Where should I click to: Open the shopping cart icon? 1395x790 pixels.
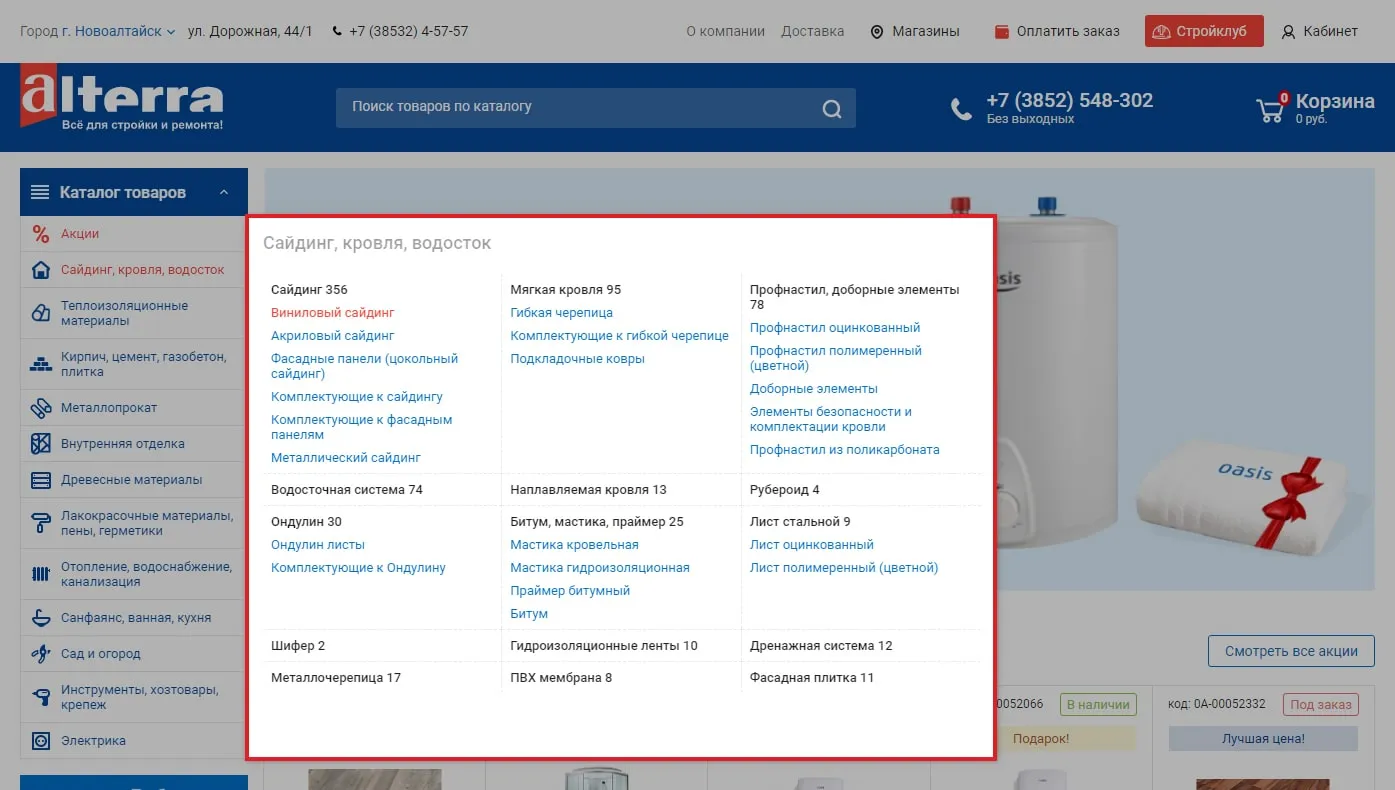(x=1271, y=108)
